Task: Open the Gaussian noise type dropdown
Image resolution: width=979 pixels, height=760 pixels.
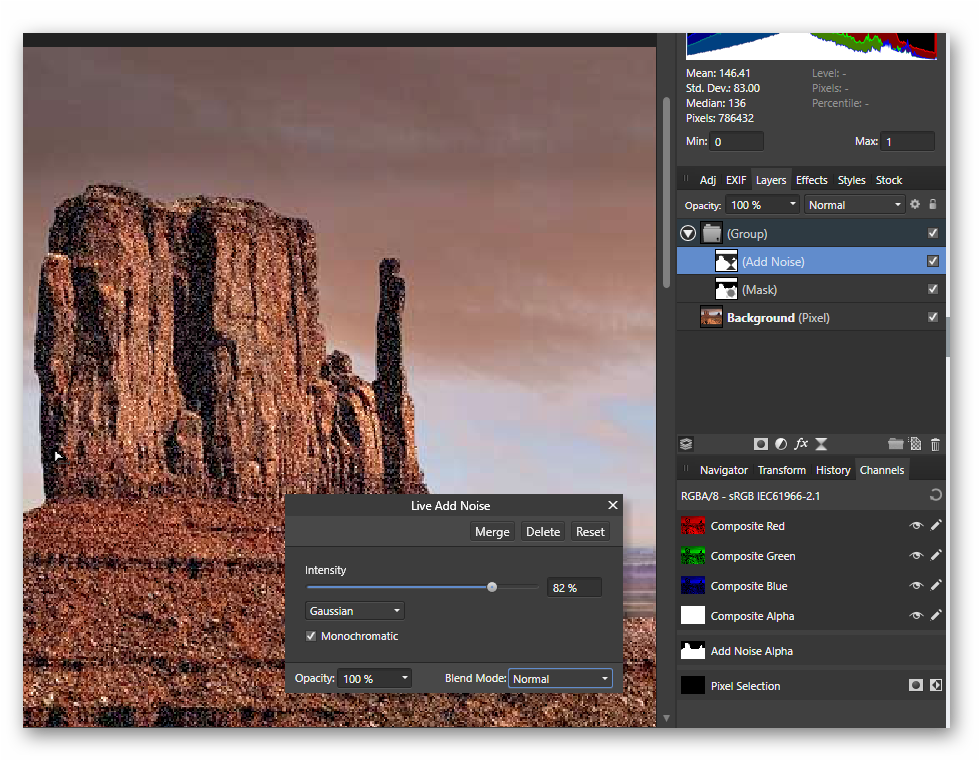Action: tap(354, 610)
